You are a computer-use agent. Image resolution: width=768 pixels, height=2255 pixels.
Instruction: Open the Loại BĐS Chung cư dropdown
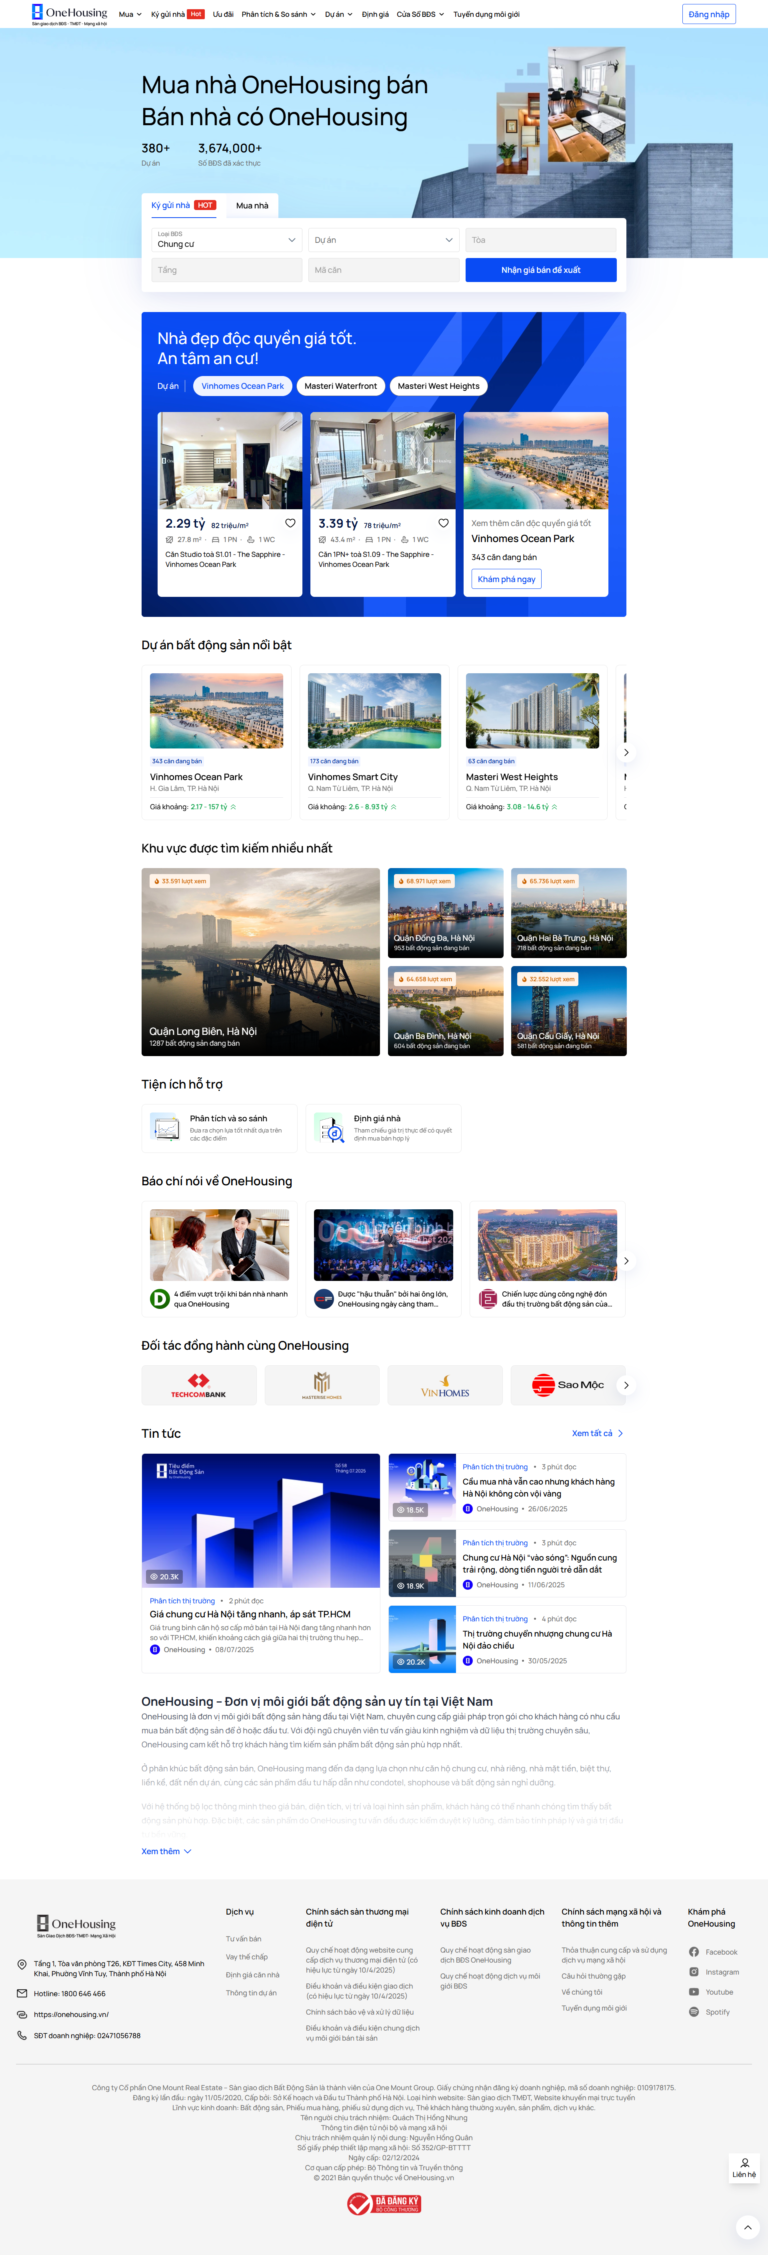point(226,240)
